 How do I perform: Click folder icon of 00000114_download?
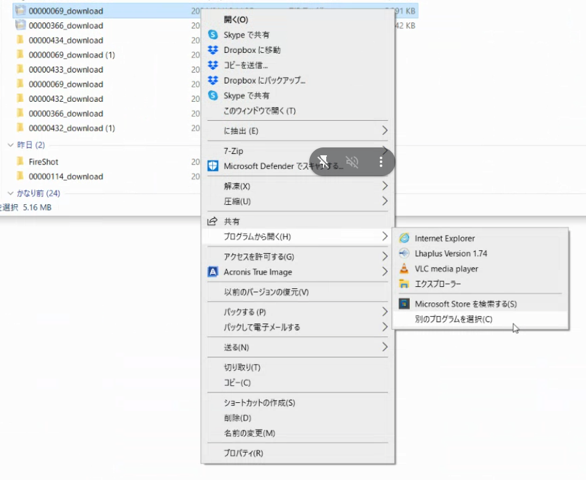(x=20, y=176)
